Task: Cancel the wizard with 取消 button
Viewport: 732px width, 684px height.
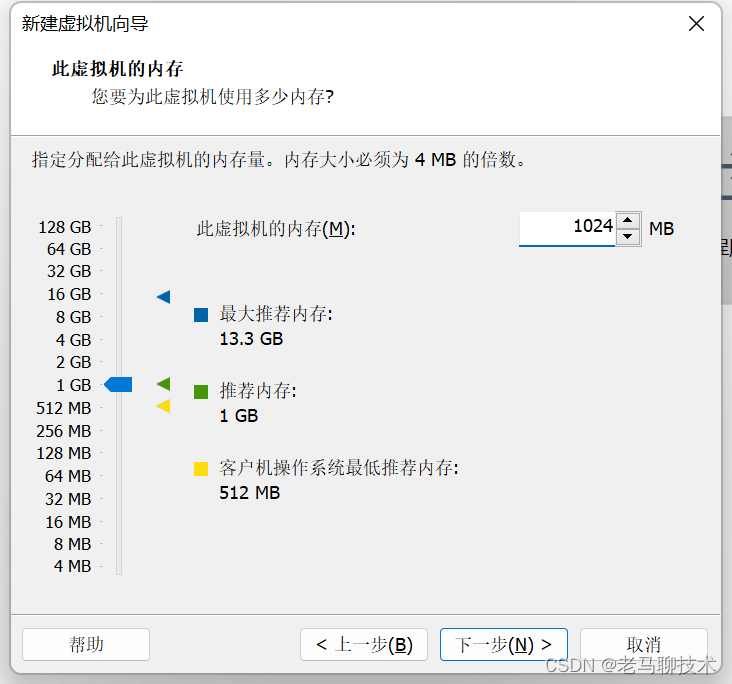Action: click(644, 644)
